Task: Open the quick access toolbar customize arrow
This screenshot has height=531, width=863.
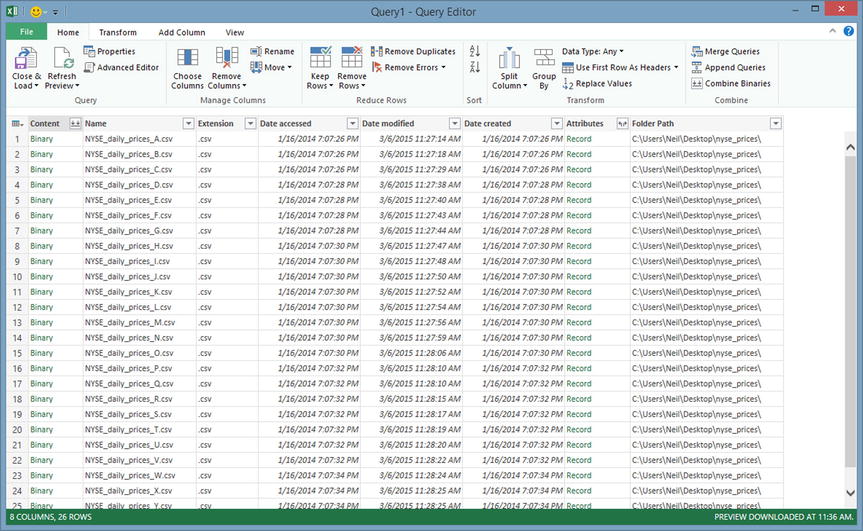Action: (x=55, y=12)
